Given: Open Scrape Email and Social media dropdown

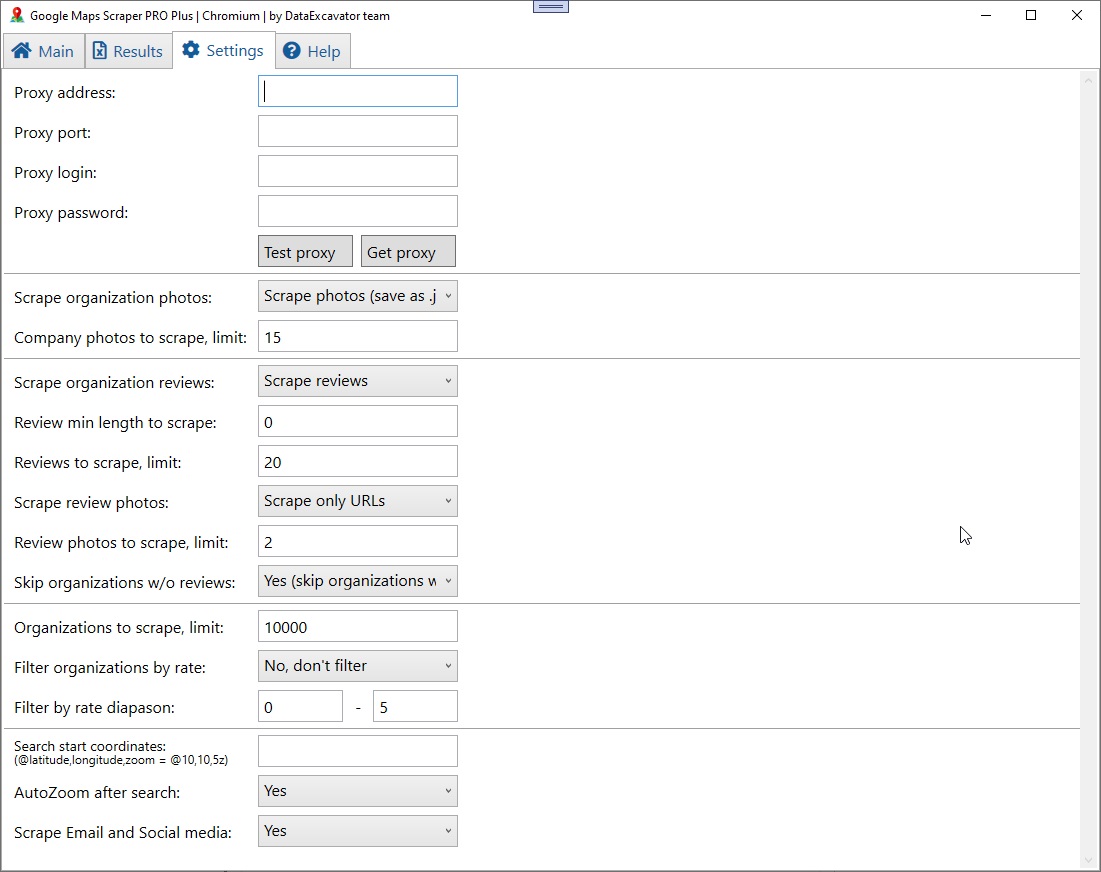Looking at the screenshot, I should (x=357, y=831).
